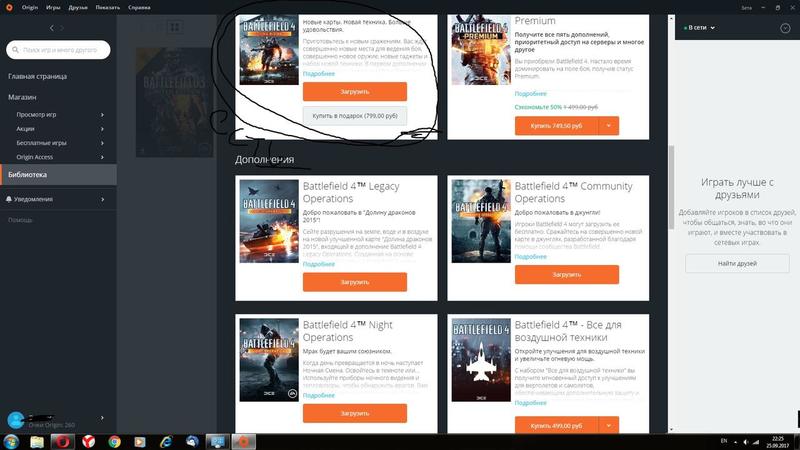The width and height of the screenshot is (800, 450).
Task: Click the search games input field
Action: pyautogui.click(x=58, y=50)
